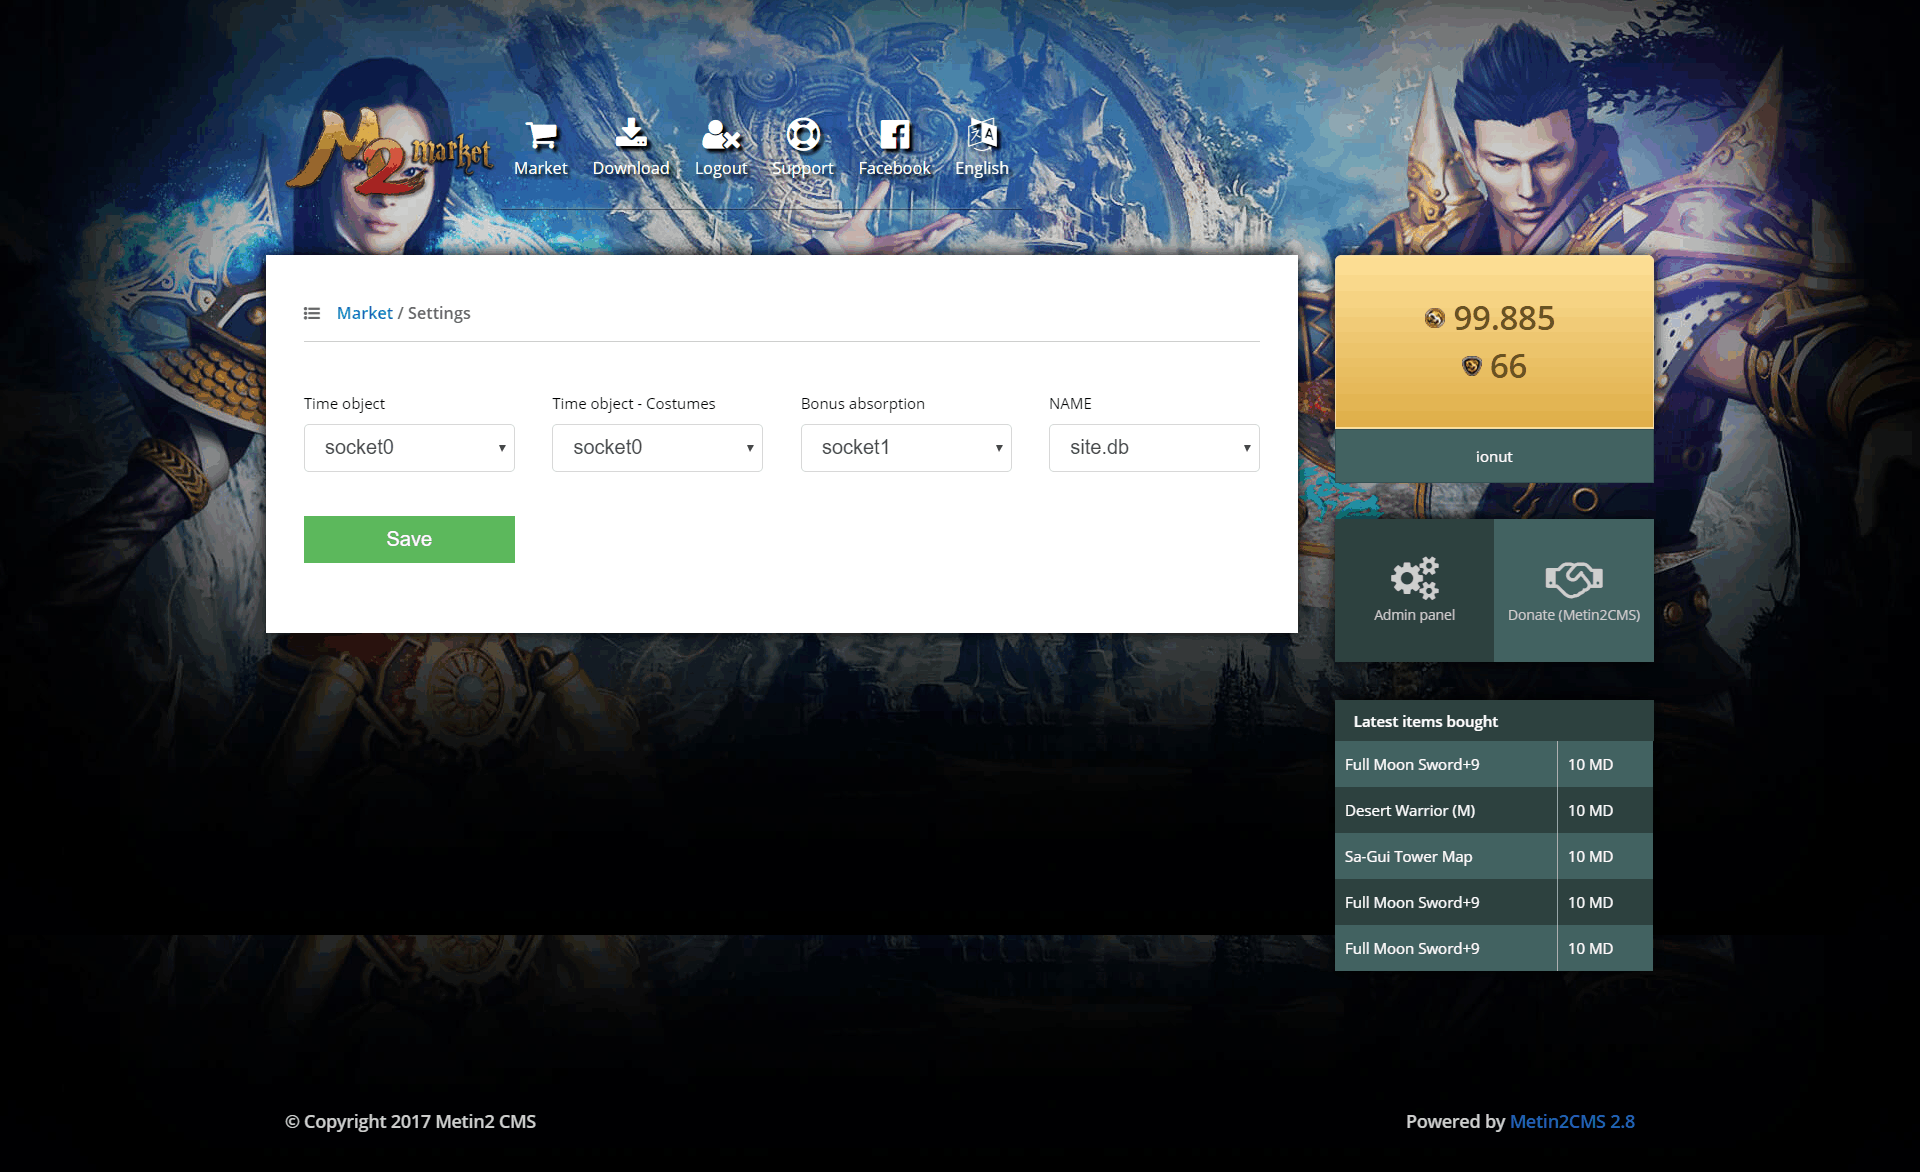Click the English language icon
Viewport: 1920px width, 1172px height.
click(x=982, y=134)
